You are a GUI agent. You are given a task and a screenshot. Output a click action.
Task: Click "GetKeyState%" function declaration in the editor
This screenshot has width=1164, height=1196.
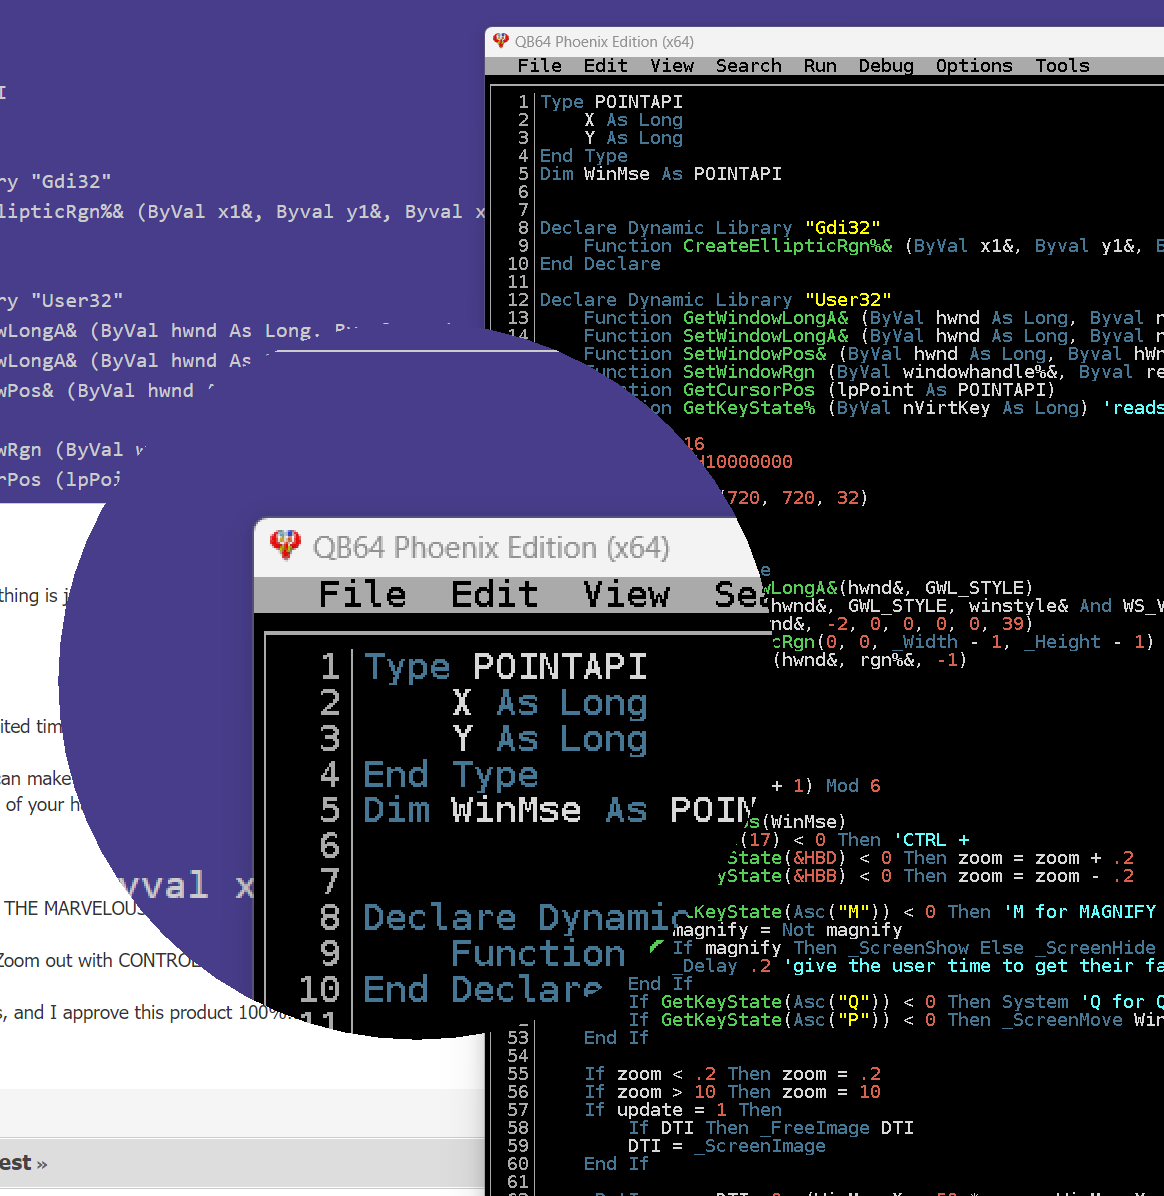(748, 408)
